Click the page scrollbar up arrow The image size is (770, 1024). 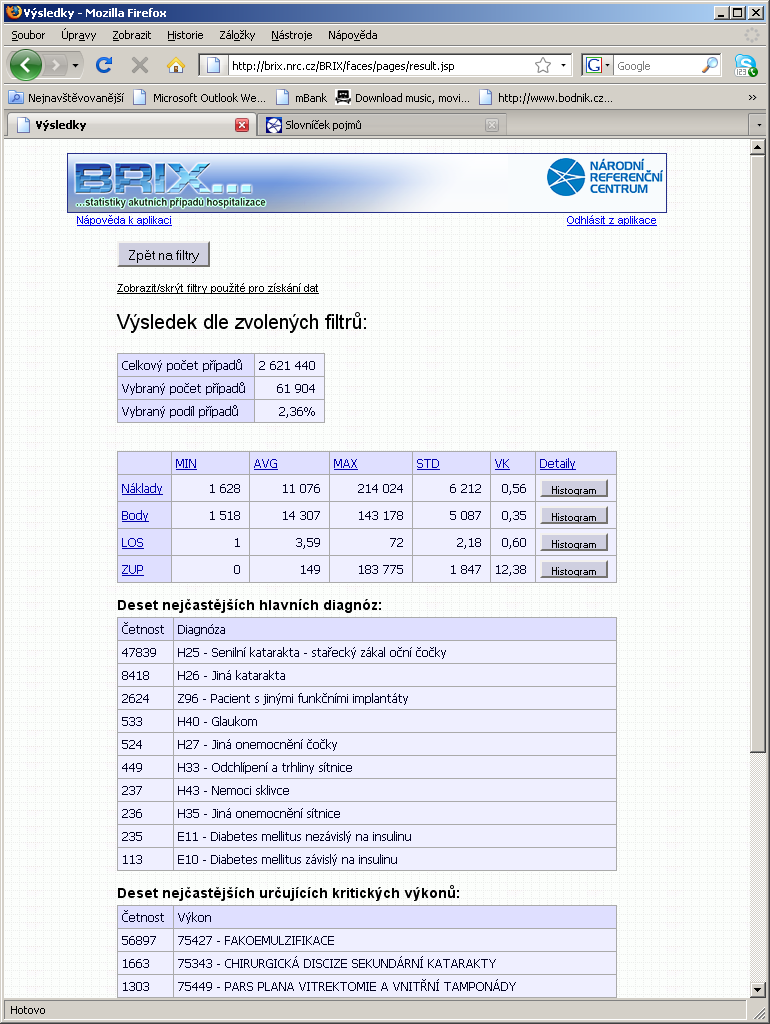(757, 147)
